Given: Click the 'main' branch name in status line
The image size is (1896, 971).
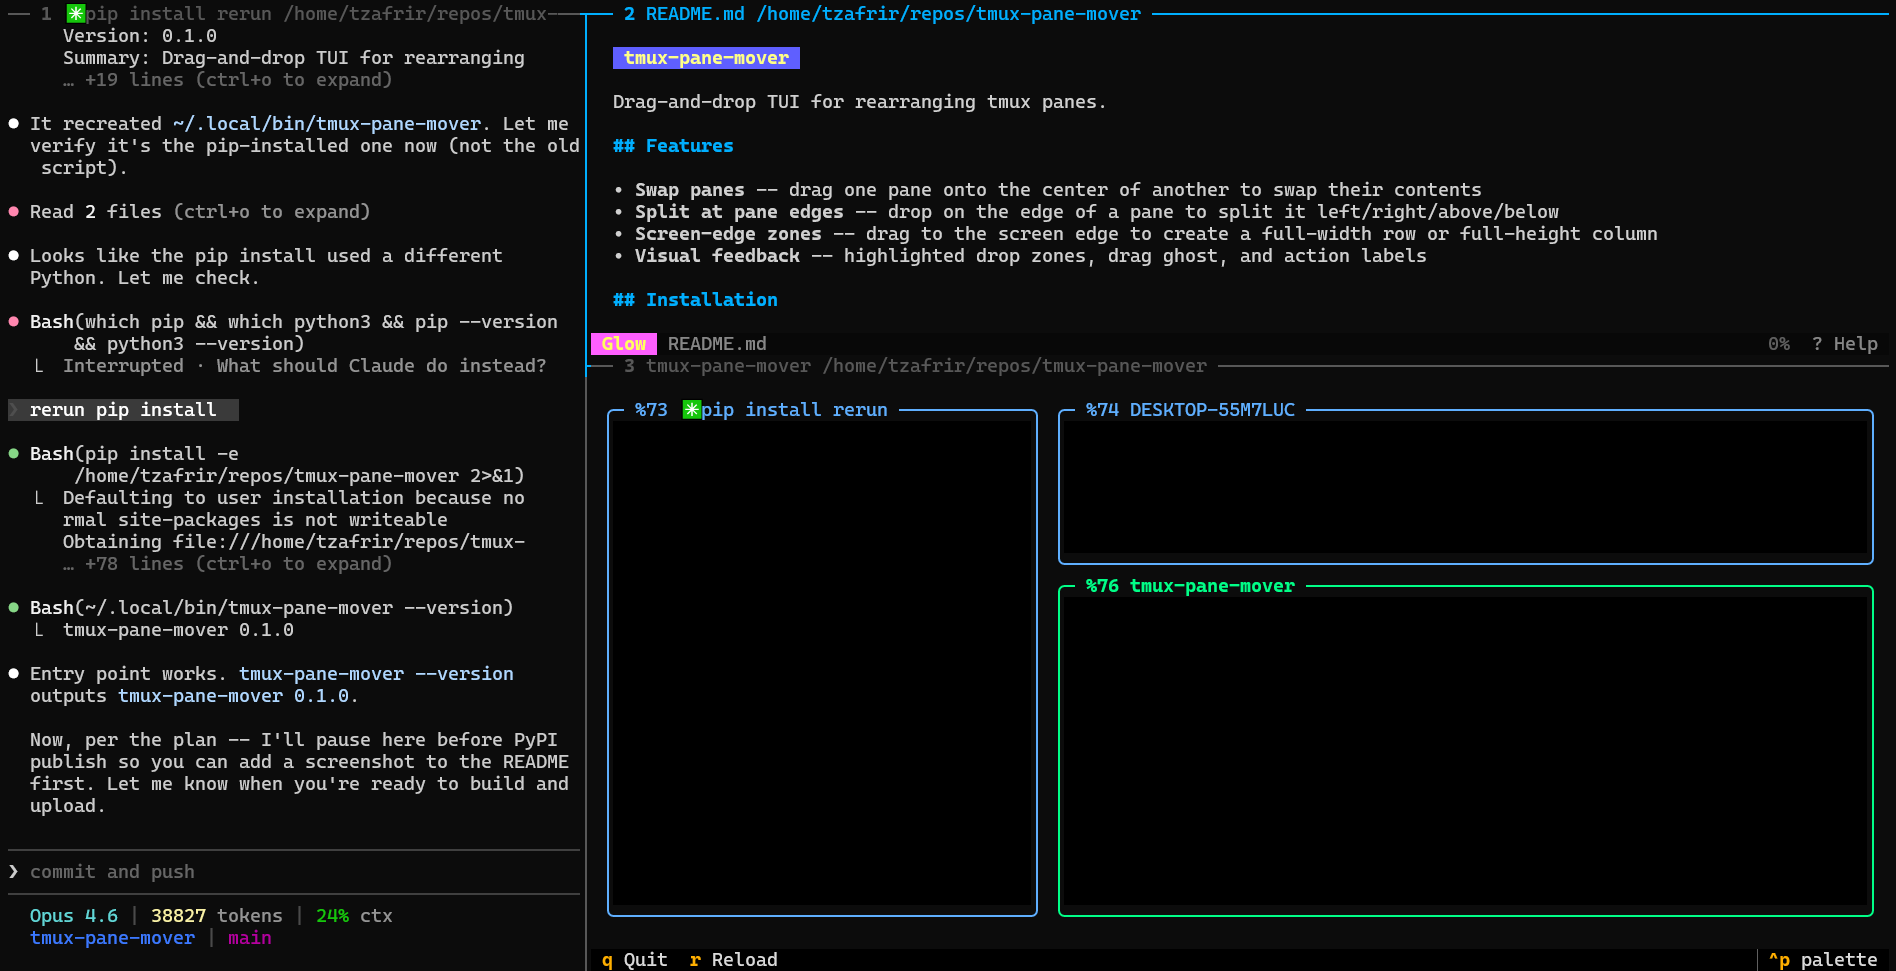Looking at the screenshot, I should pos(250,938).
